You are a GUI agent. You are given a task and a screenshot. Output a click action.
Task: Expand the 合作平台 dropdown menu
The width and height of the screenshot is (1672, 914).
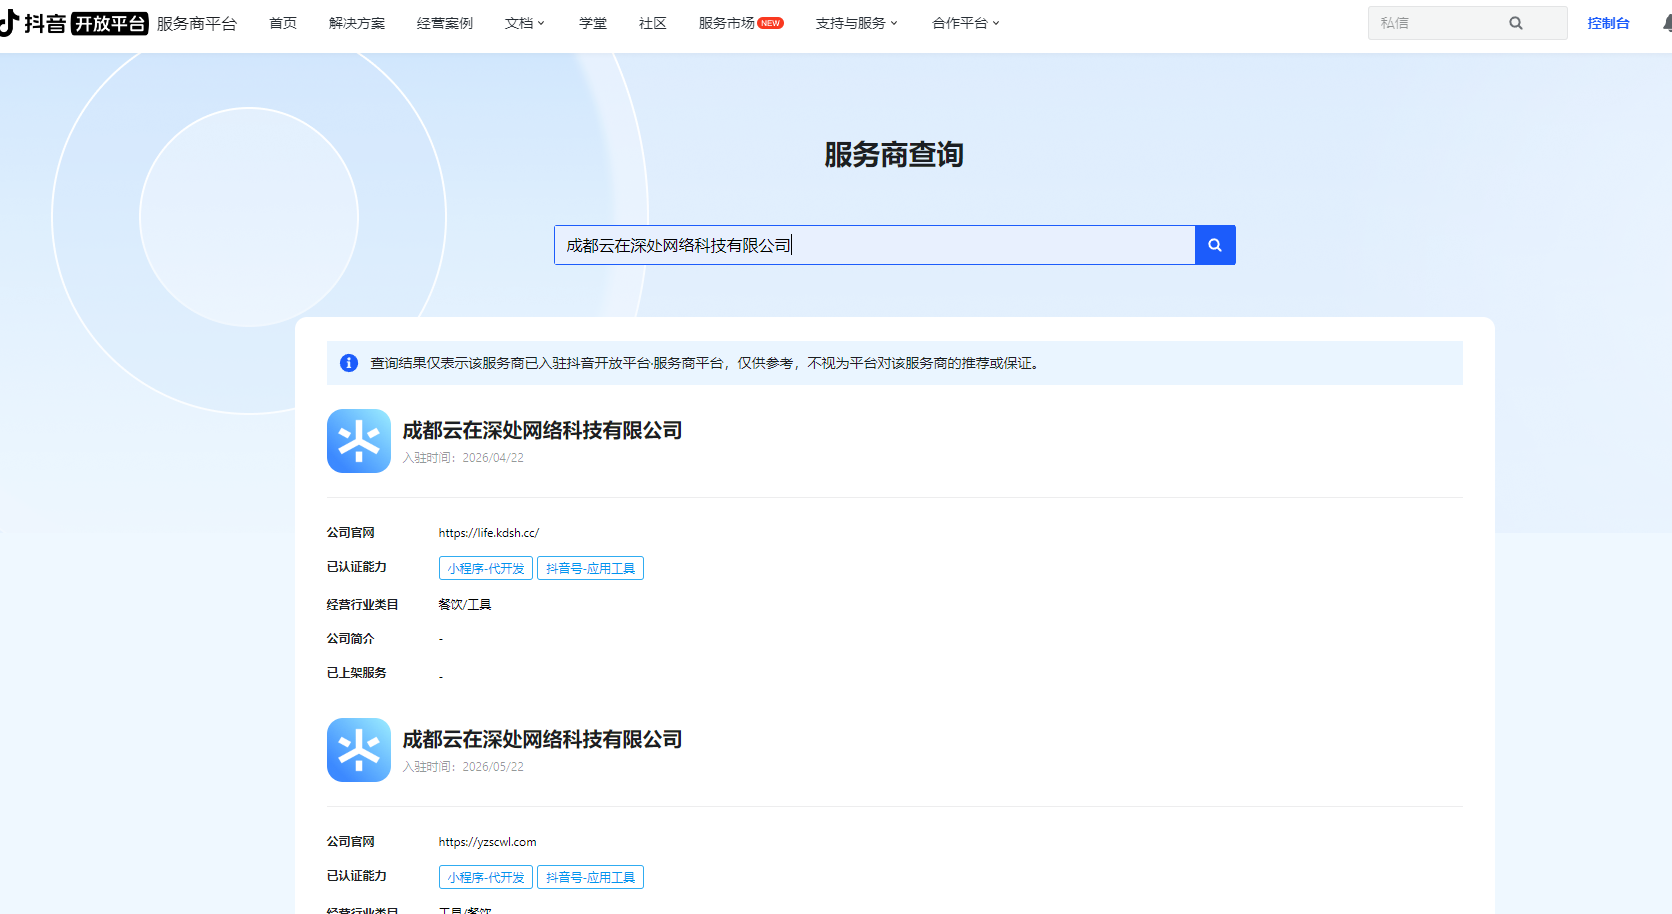click(966, 23)
